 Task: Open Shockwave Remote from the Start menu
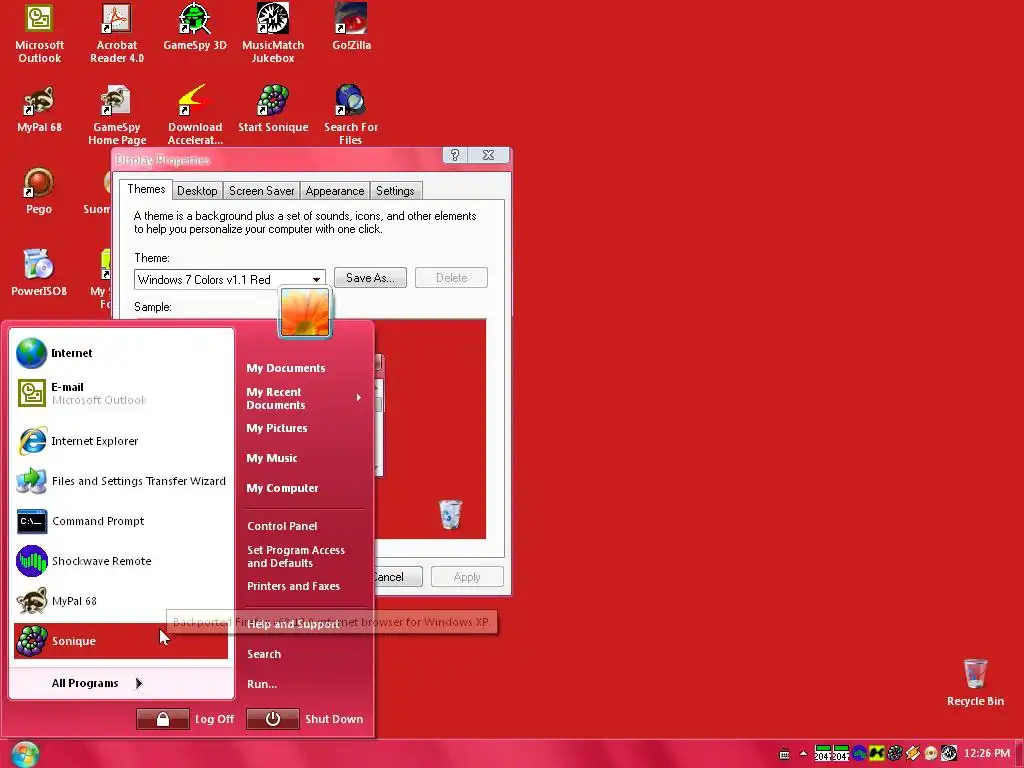coord(121,561)
